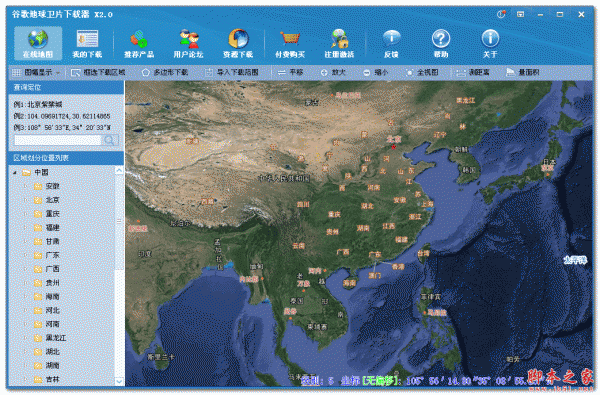Open the 在线地图 online map view
Screen dimensions: 600x395
tap(38, 43)
